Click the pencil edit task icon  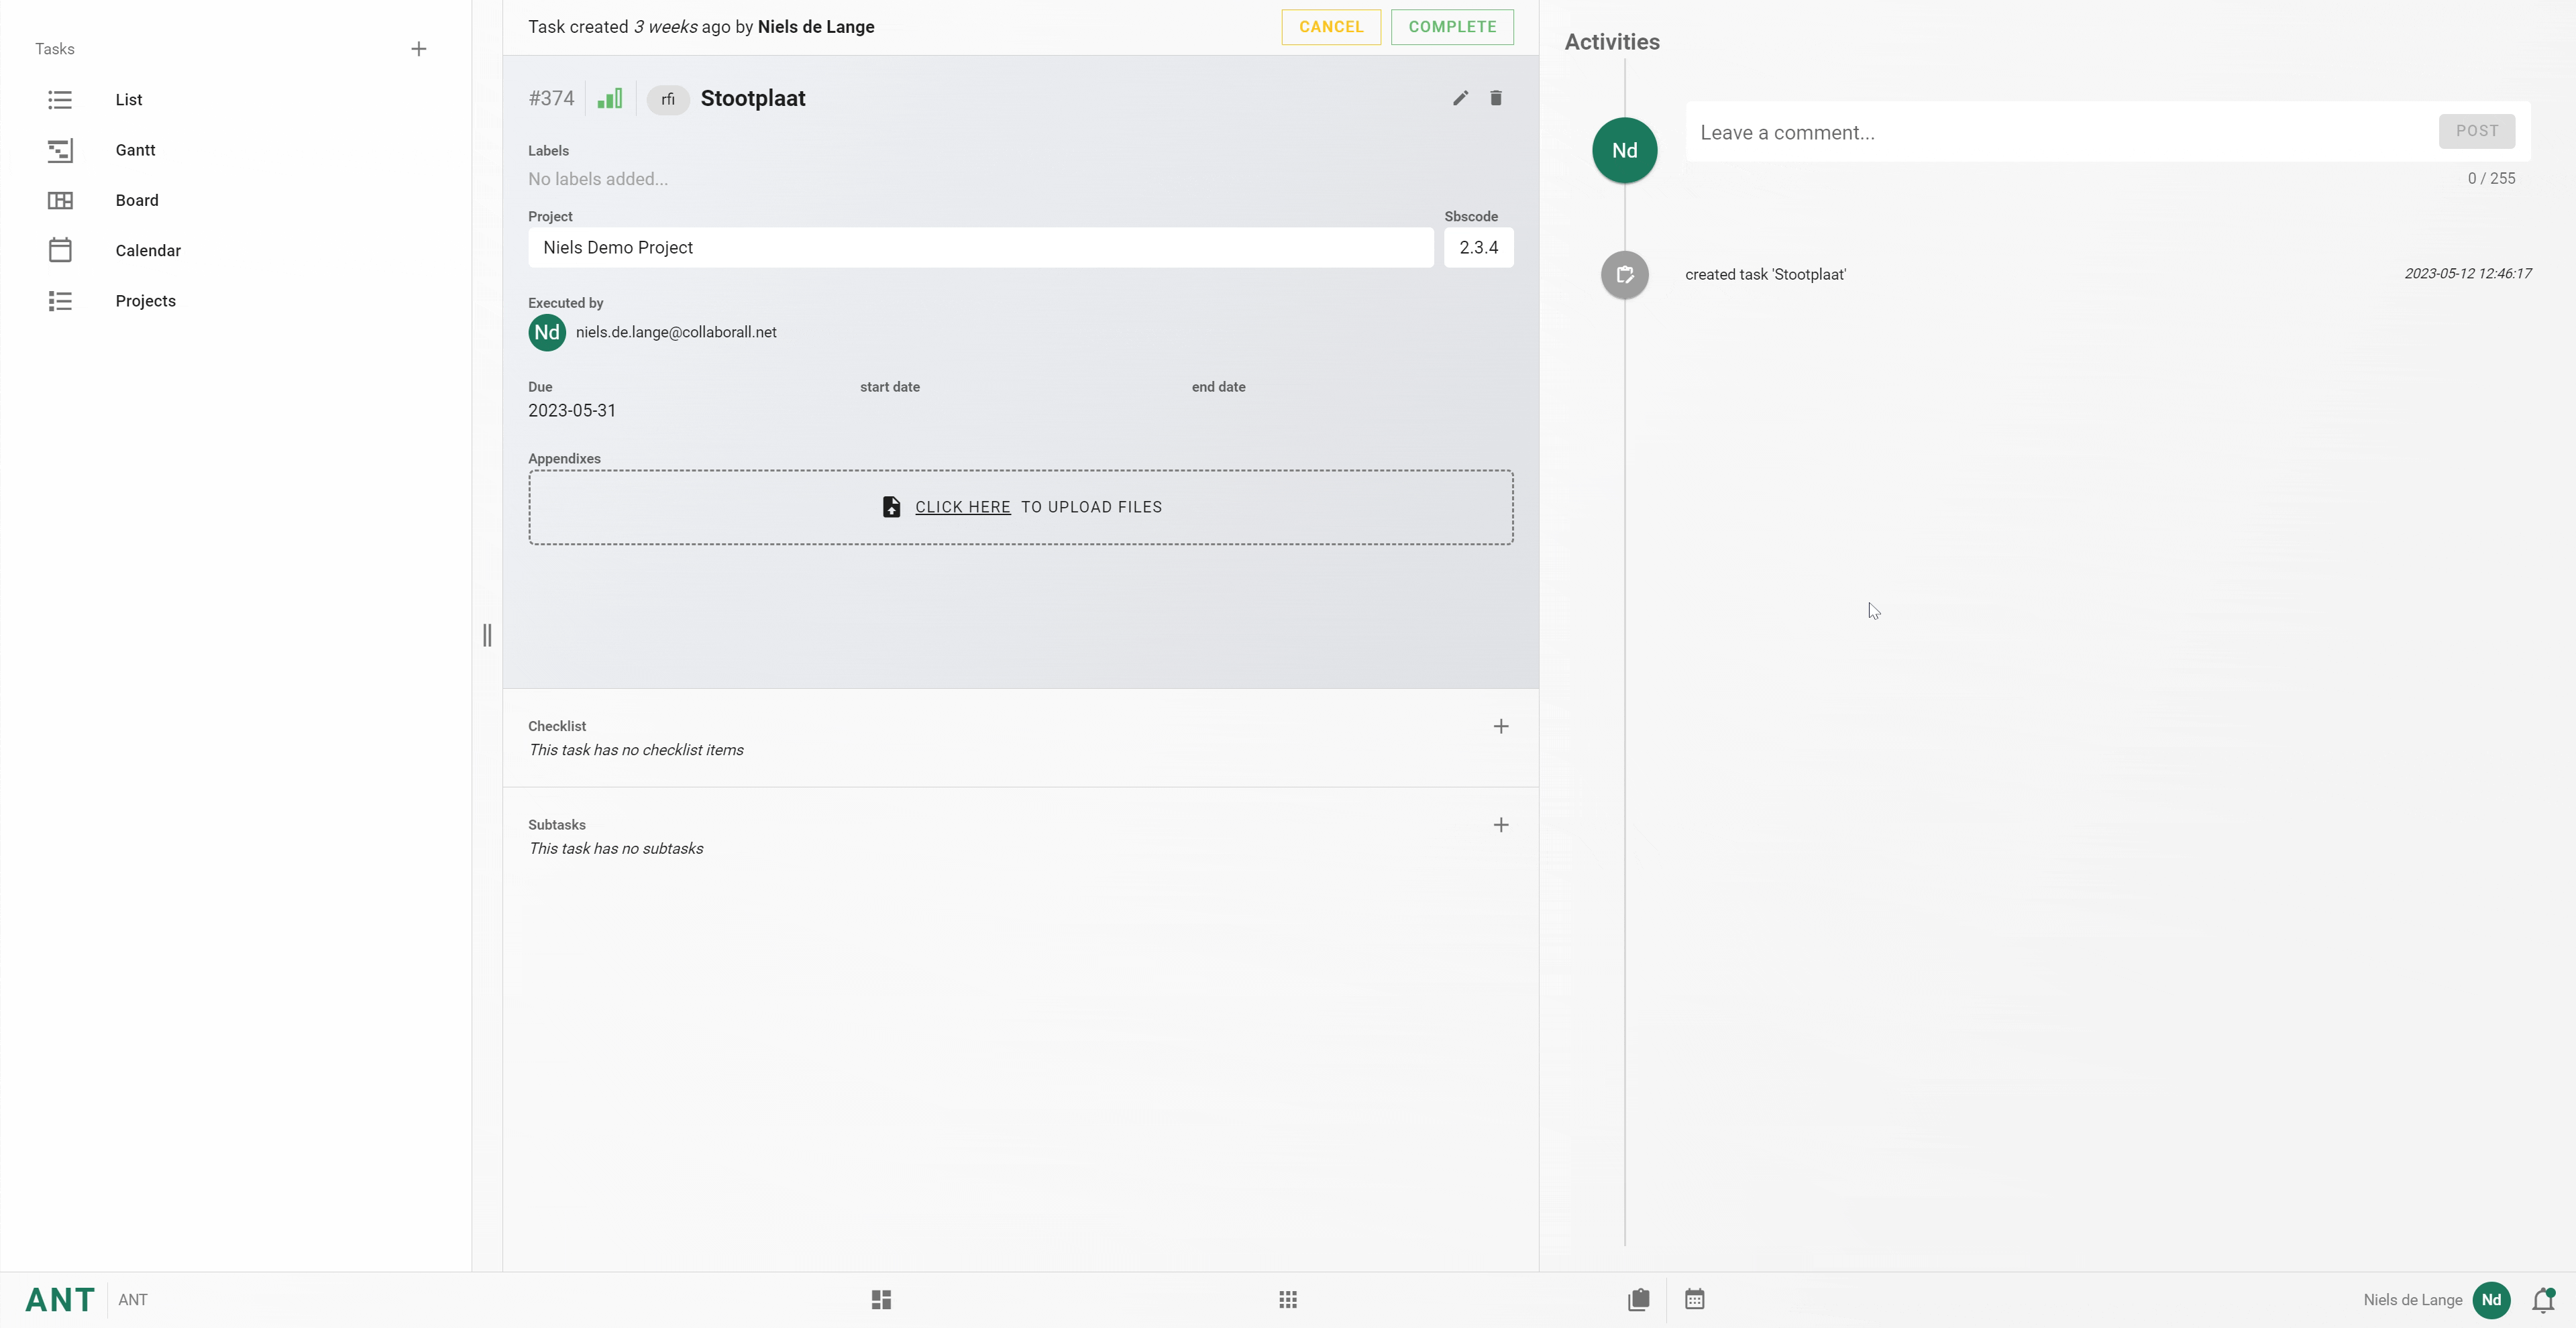(x=1460, y=98)
